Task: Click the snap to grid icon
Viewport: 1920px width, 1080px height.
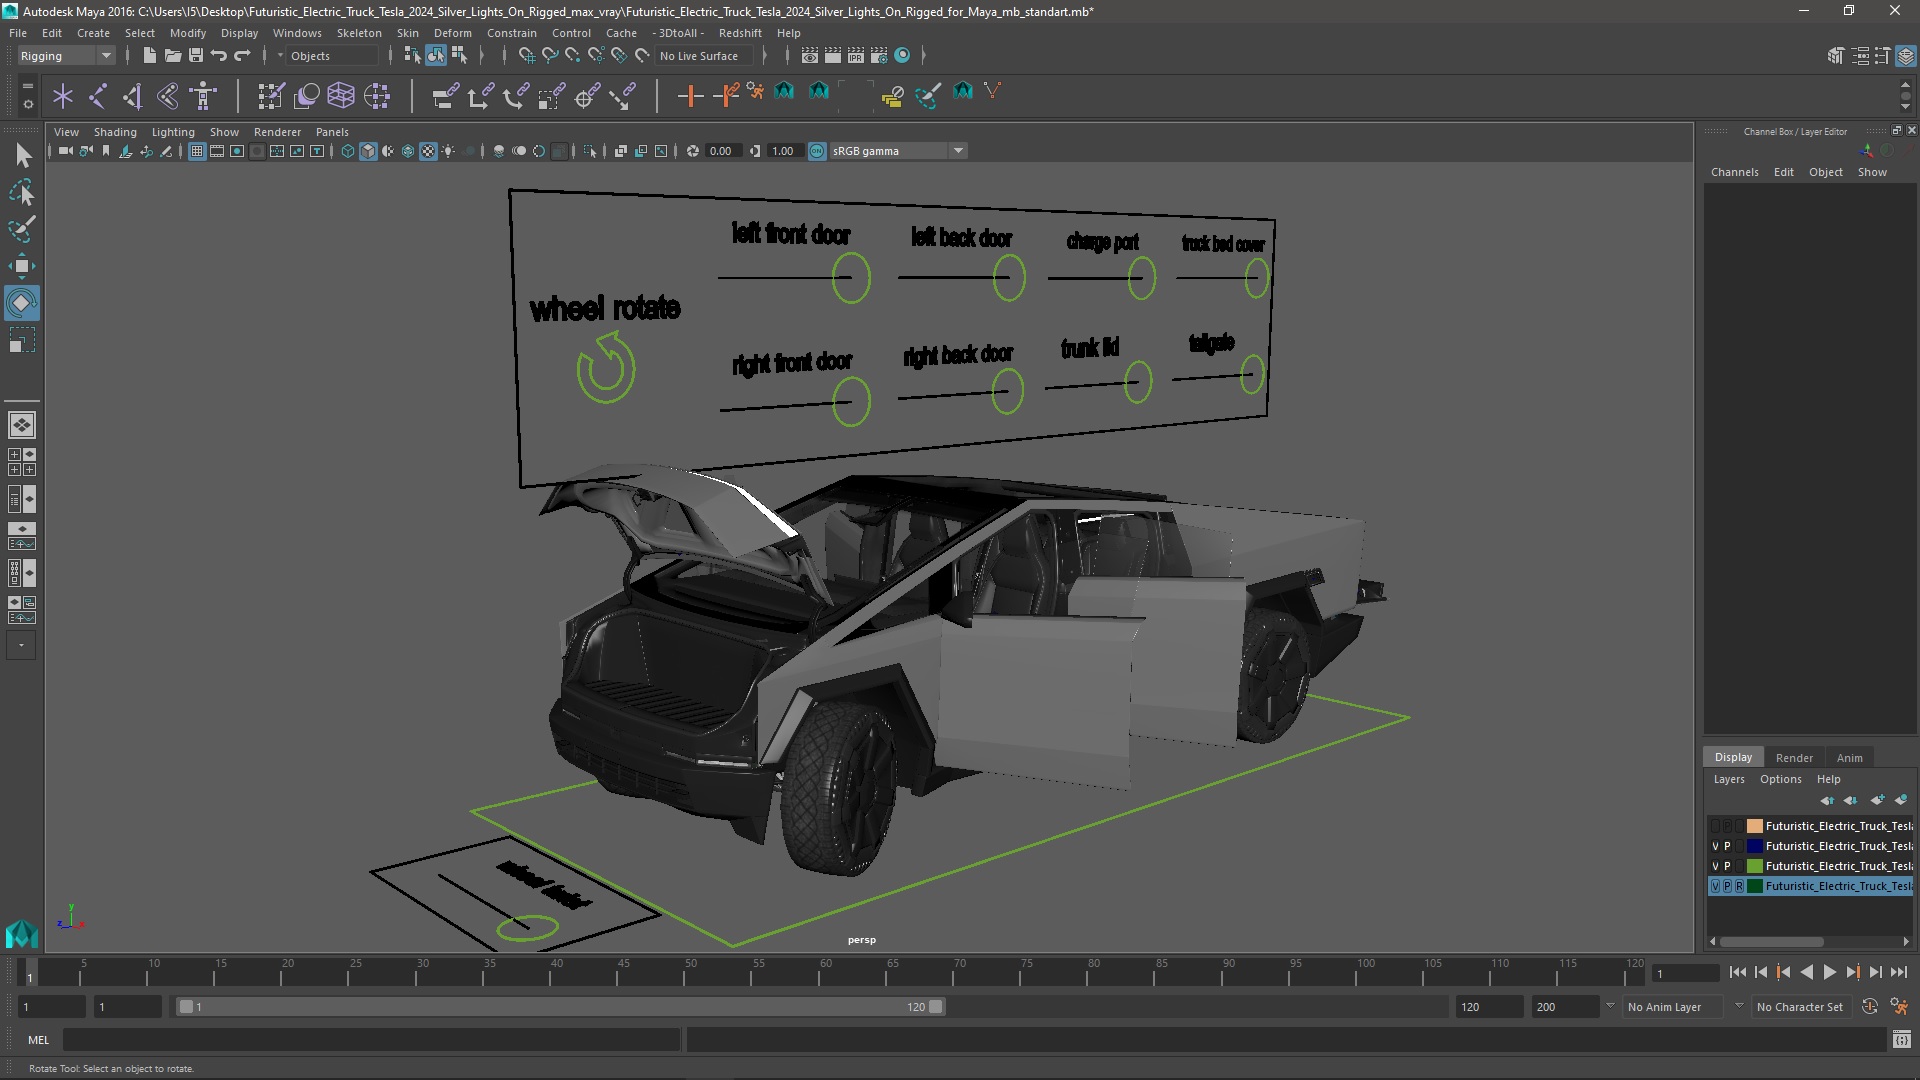Action: pos(527,56)
